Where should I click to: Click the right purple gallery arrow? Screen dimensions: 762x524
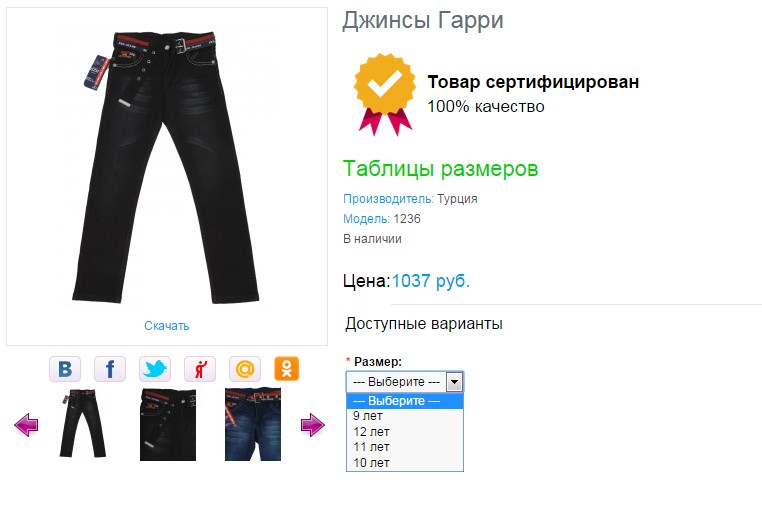pos(312,425)
